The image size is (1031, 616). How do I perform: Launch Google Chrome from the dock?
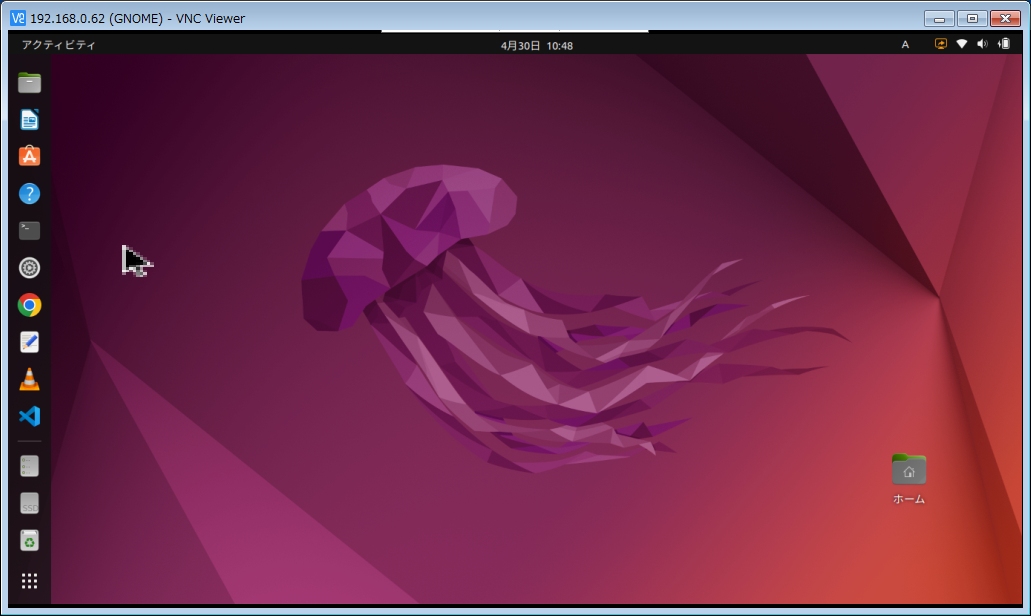pos(30,305)
